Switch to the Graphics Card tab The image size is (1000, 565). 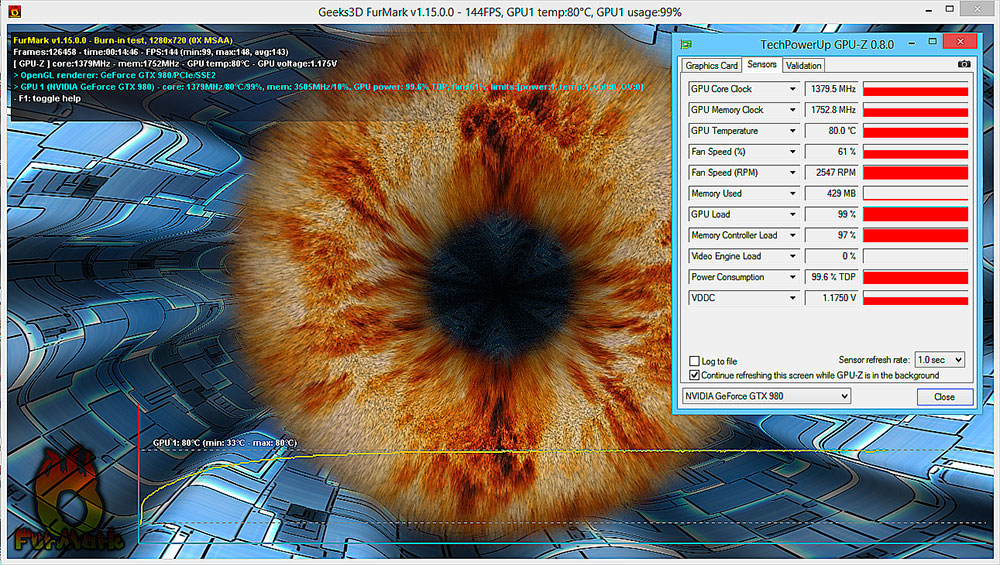[711, 65]
